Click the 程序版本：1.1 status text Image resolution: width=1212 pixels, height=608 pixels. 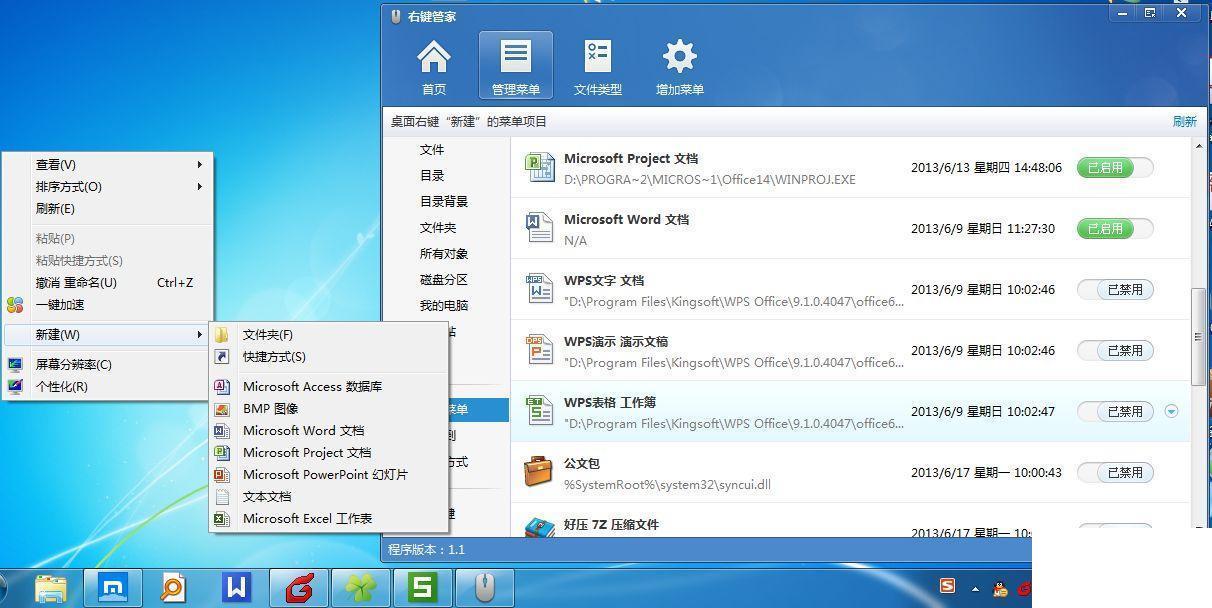click(426, 550)
